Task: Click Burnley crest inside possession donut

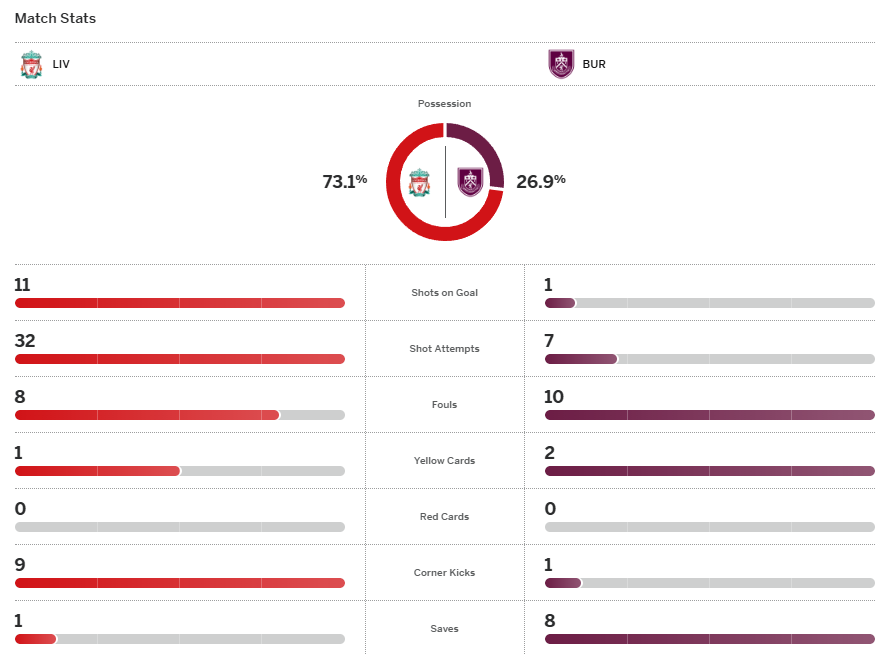Action: [x=470, y=182]
